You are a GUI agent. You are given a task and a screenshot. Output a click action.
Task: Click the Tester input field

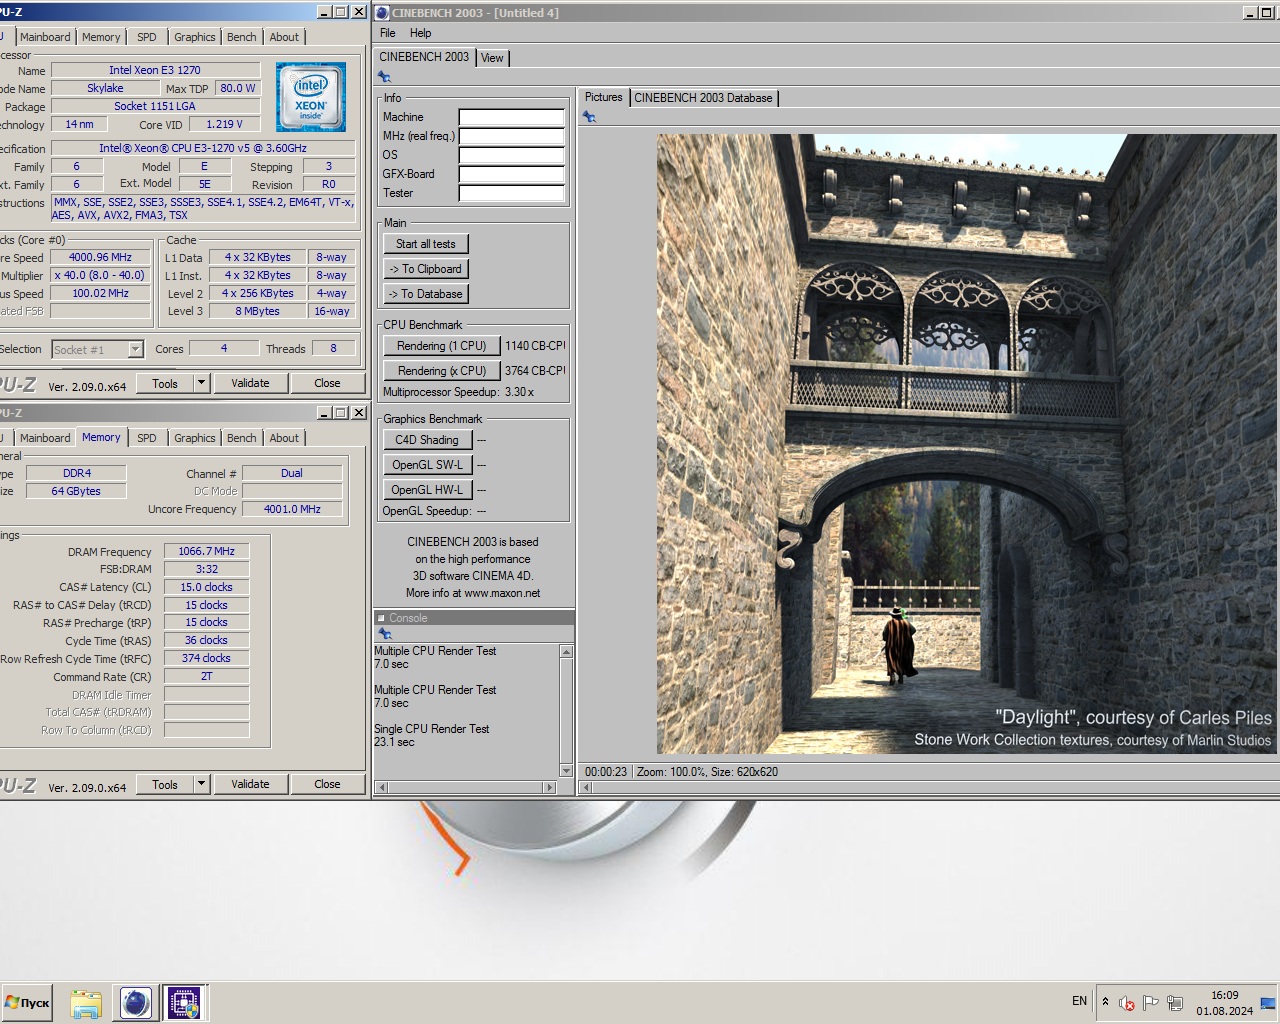(x=511, y=193)
